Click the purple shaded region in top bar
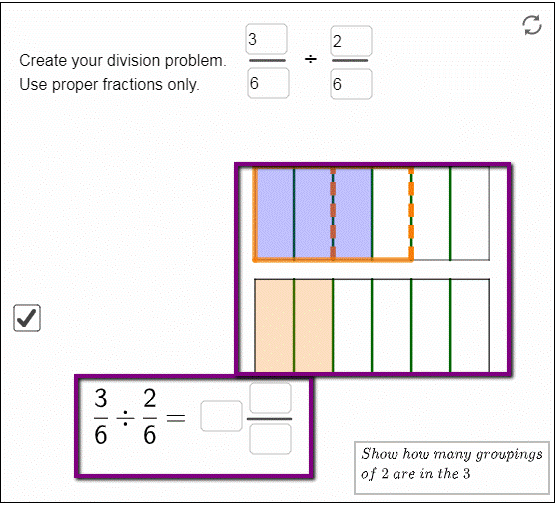The image size is (558, 507). pos(314,213)
